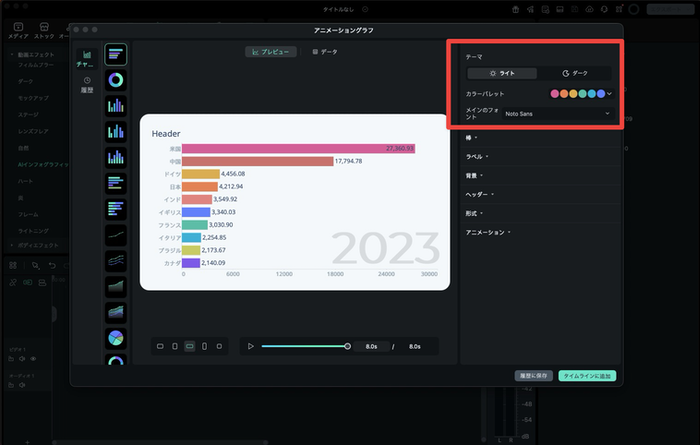Select レンズフレア in the effects list
This screenshot has width=700, height=445.
pos(33,131)
